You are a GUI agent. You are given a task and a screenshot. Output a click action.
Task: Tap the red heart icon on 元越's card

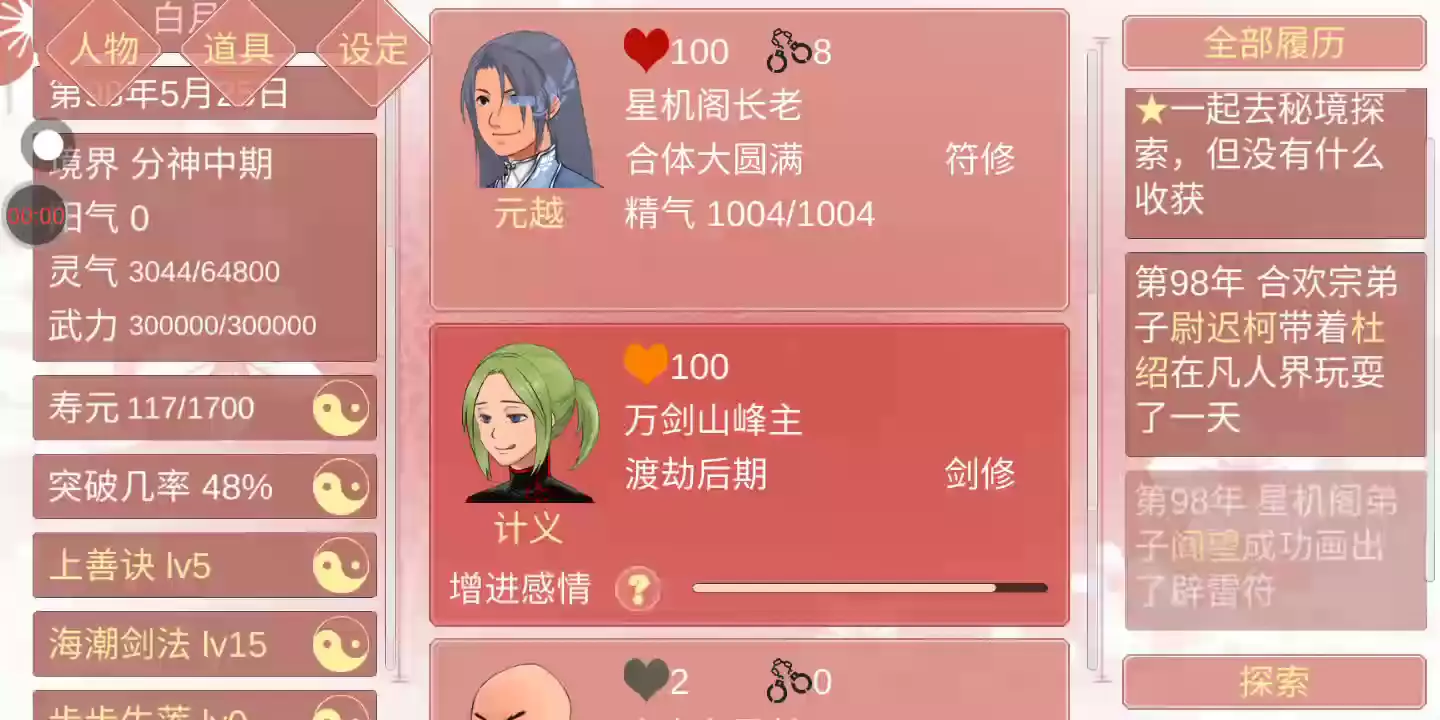(646, 49)
